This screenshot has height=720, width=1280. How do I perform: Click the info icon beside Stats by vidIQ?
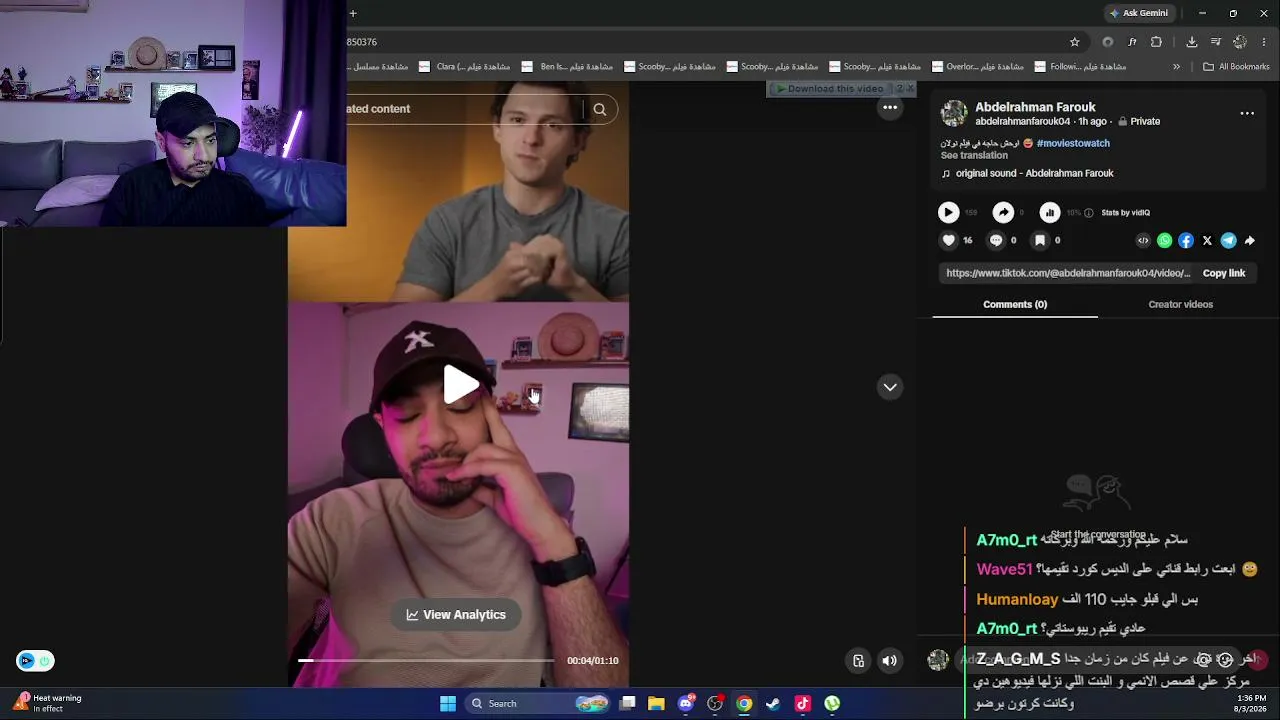pyautogui.click(x=1089, y=213)
